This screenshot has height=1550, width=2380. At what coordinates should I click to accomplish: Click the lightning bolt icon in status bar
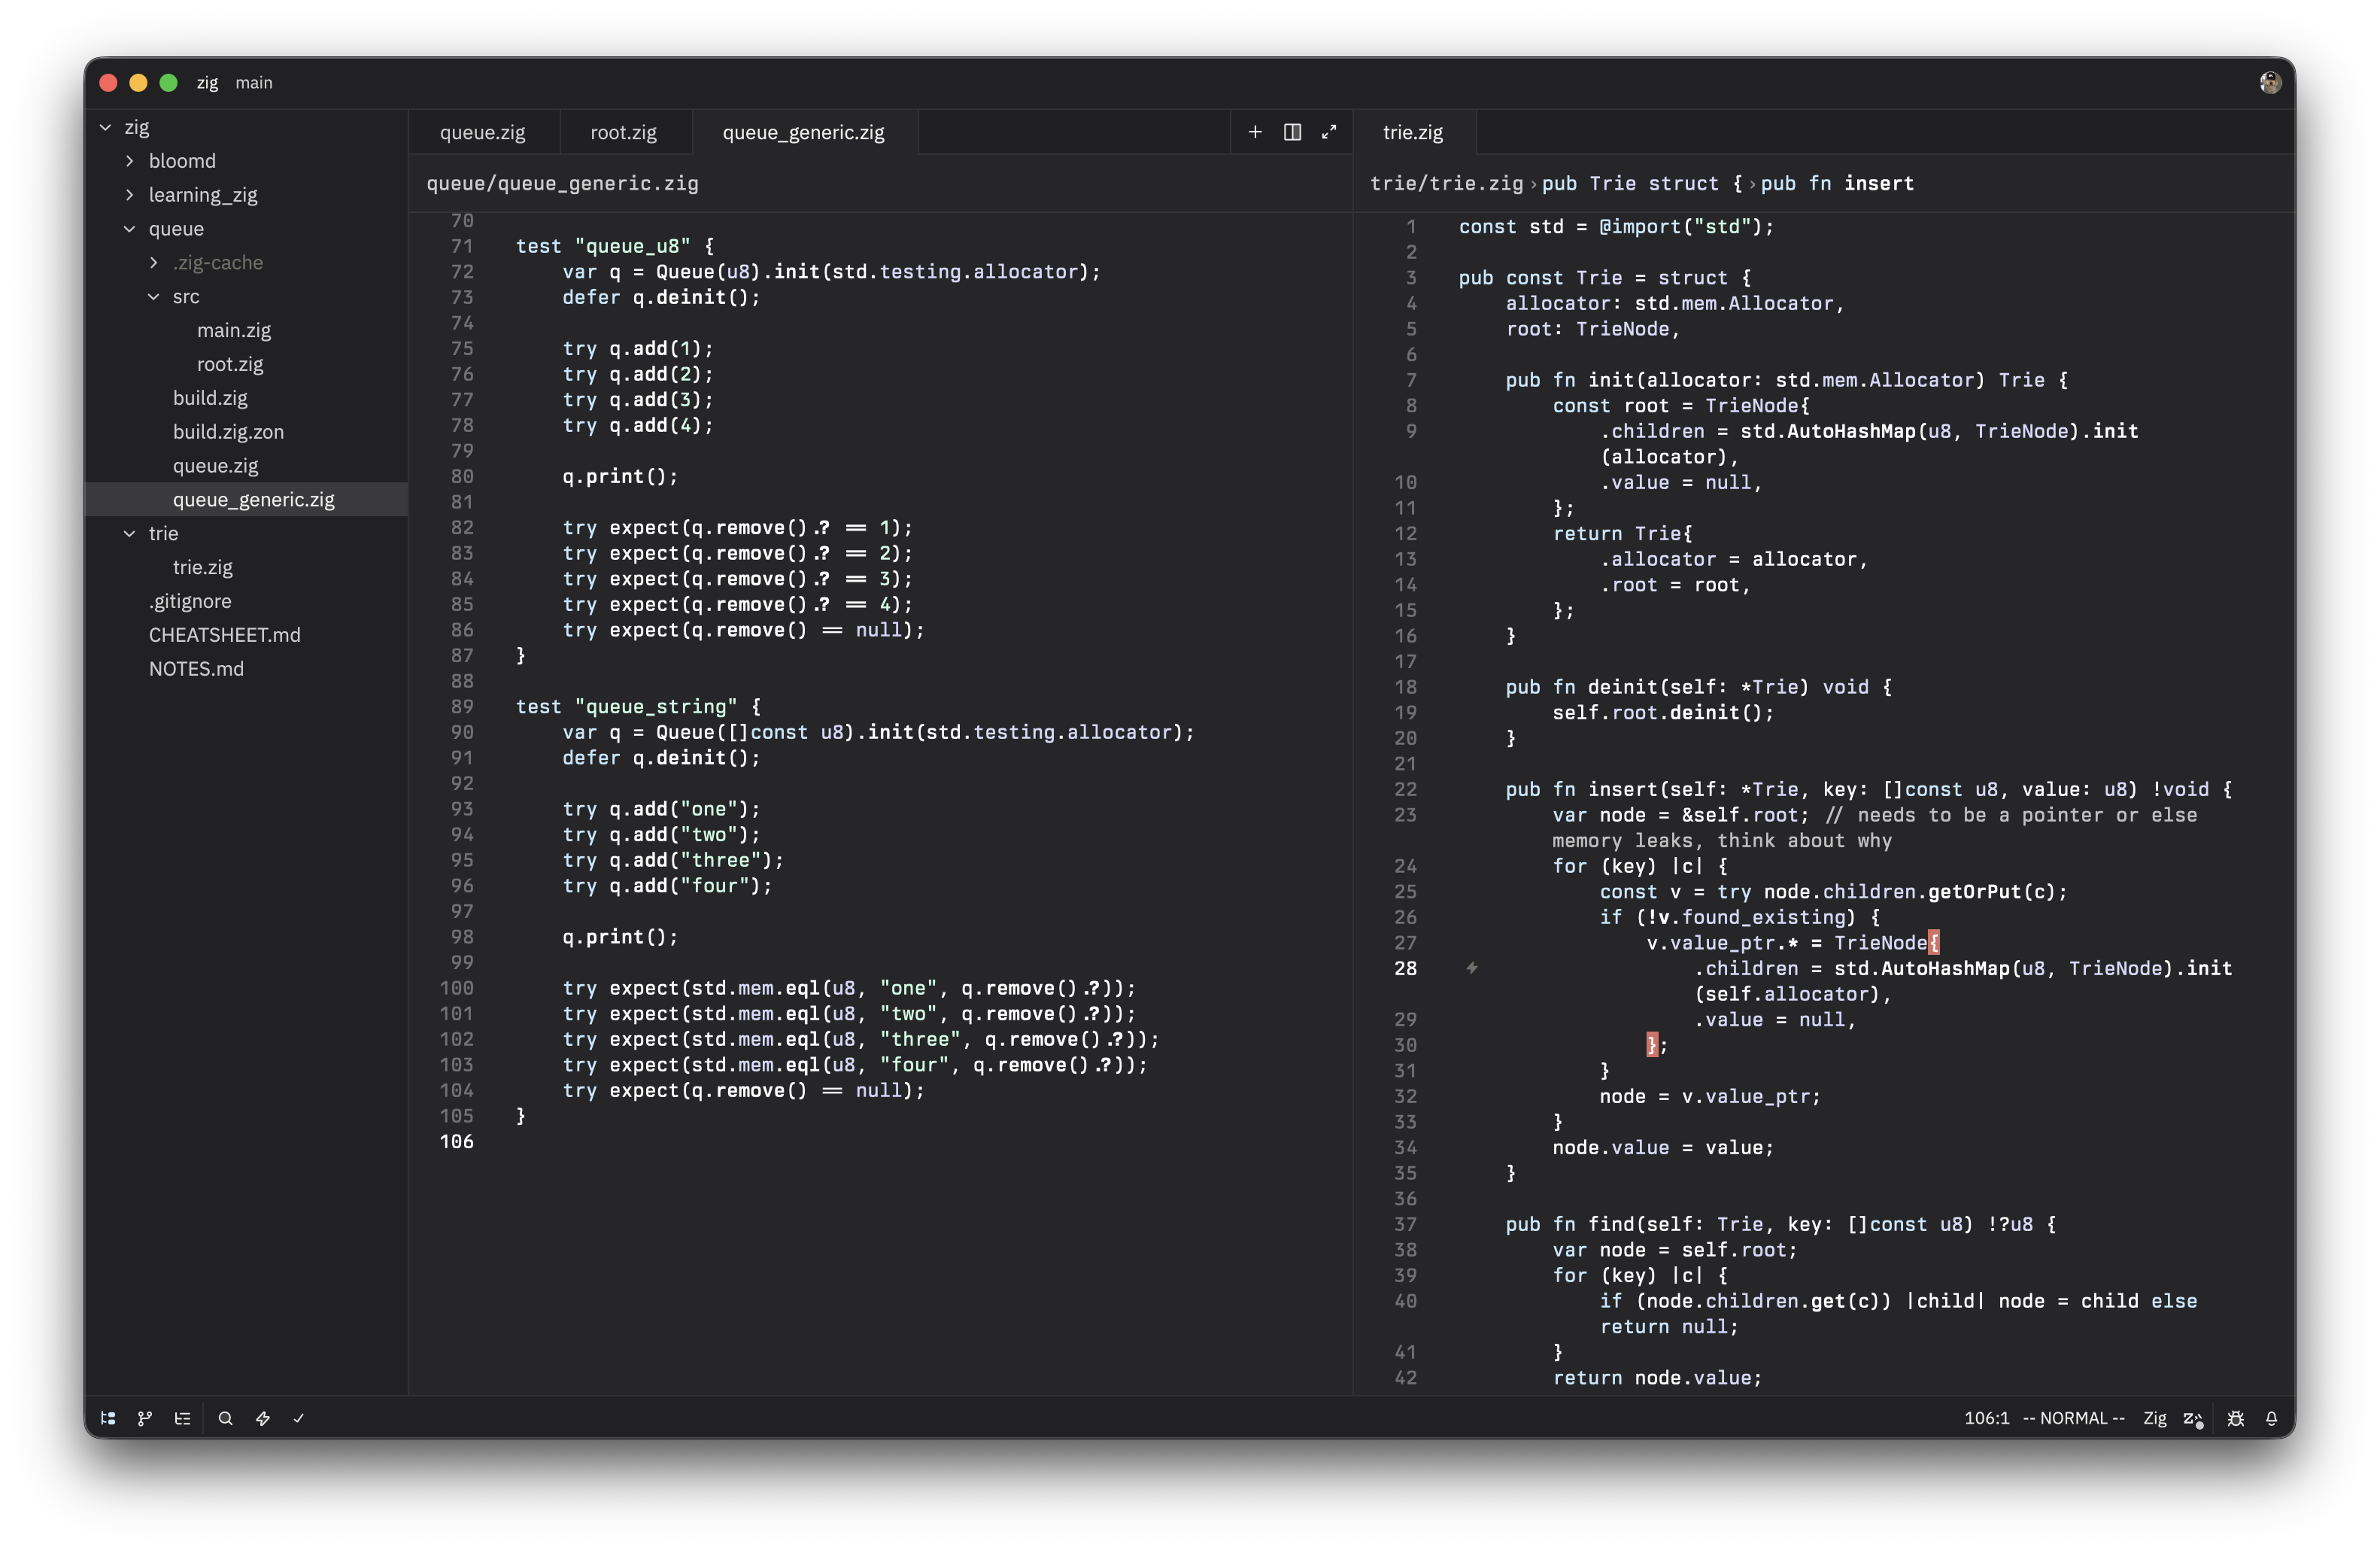click(x=263, y=1418)
